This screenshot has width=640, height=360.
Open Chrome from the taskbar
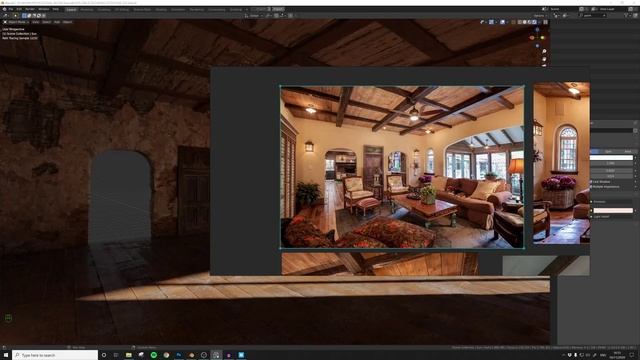(166, 355)
